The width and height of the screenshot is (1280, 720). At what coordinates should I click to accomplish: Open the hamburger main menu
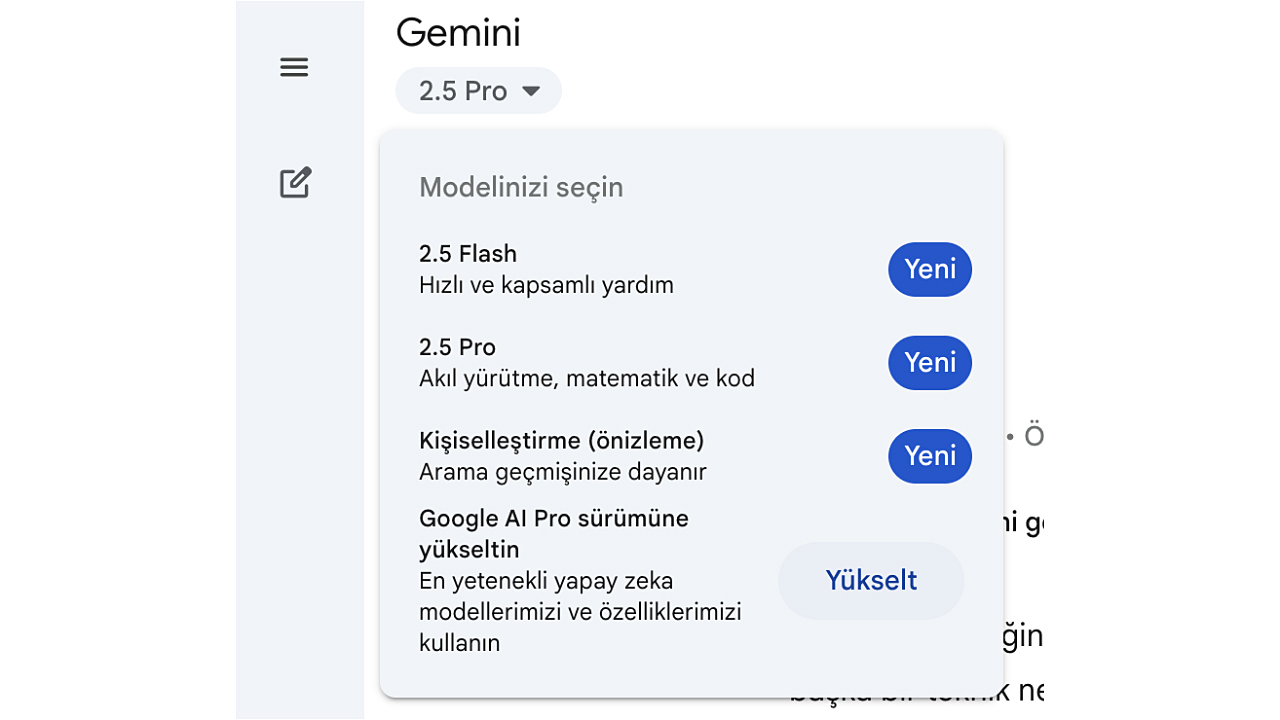point(294,67)
